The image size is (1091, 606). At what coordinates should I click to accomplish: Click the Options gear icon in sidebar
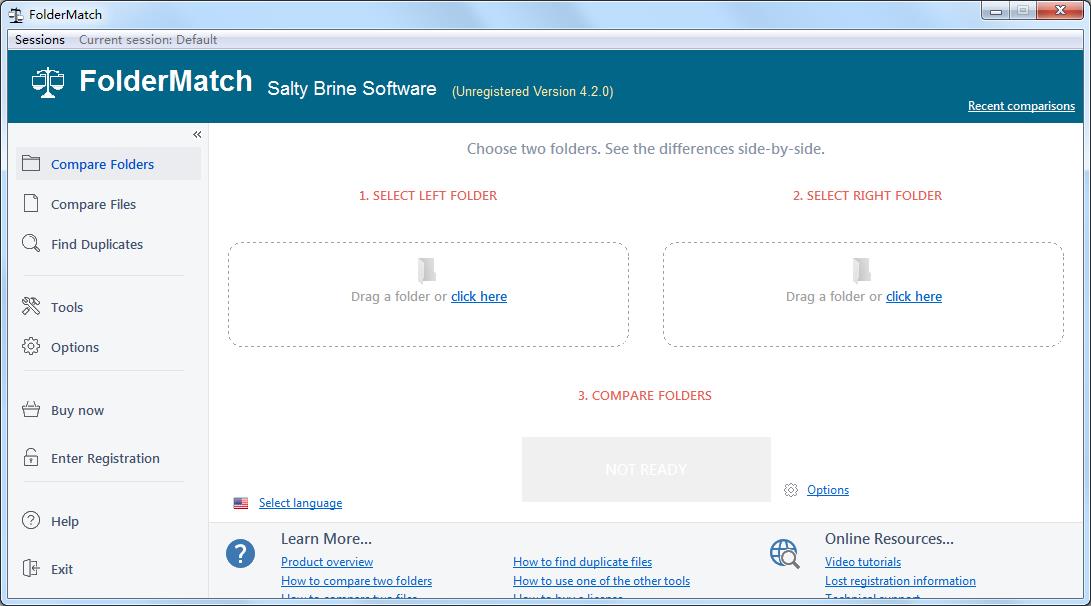click(31, 346)
